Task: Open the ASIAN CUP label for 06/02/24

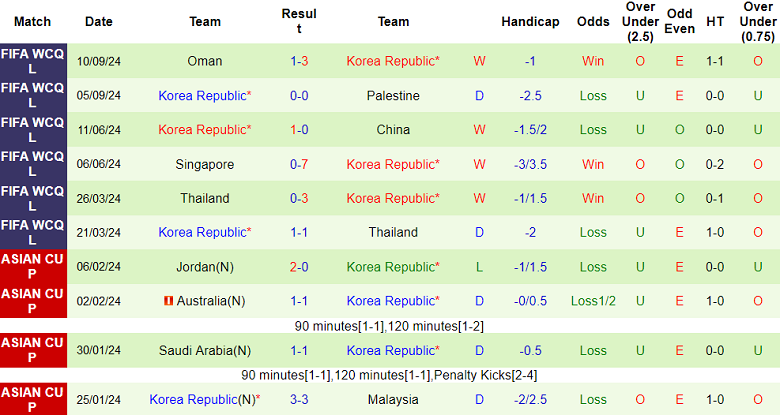Action: 33,267
